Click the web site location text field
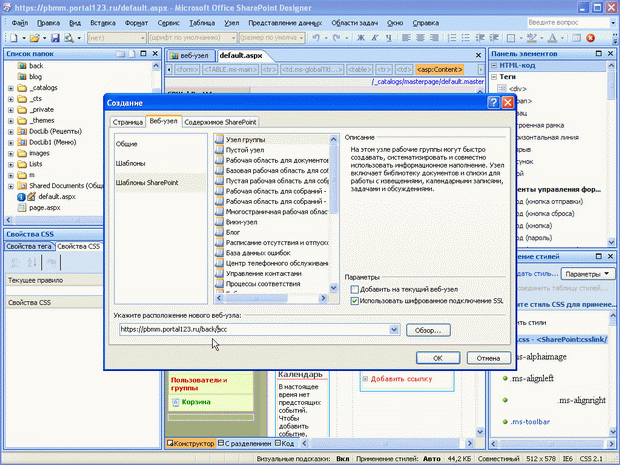 [x=250, y=329]
